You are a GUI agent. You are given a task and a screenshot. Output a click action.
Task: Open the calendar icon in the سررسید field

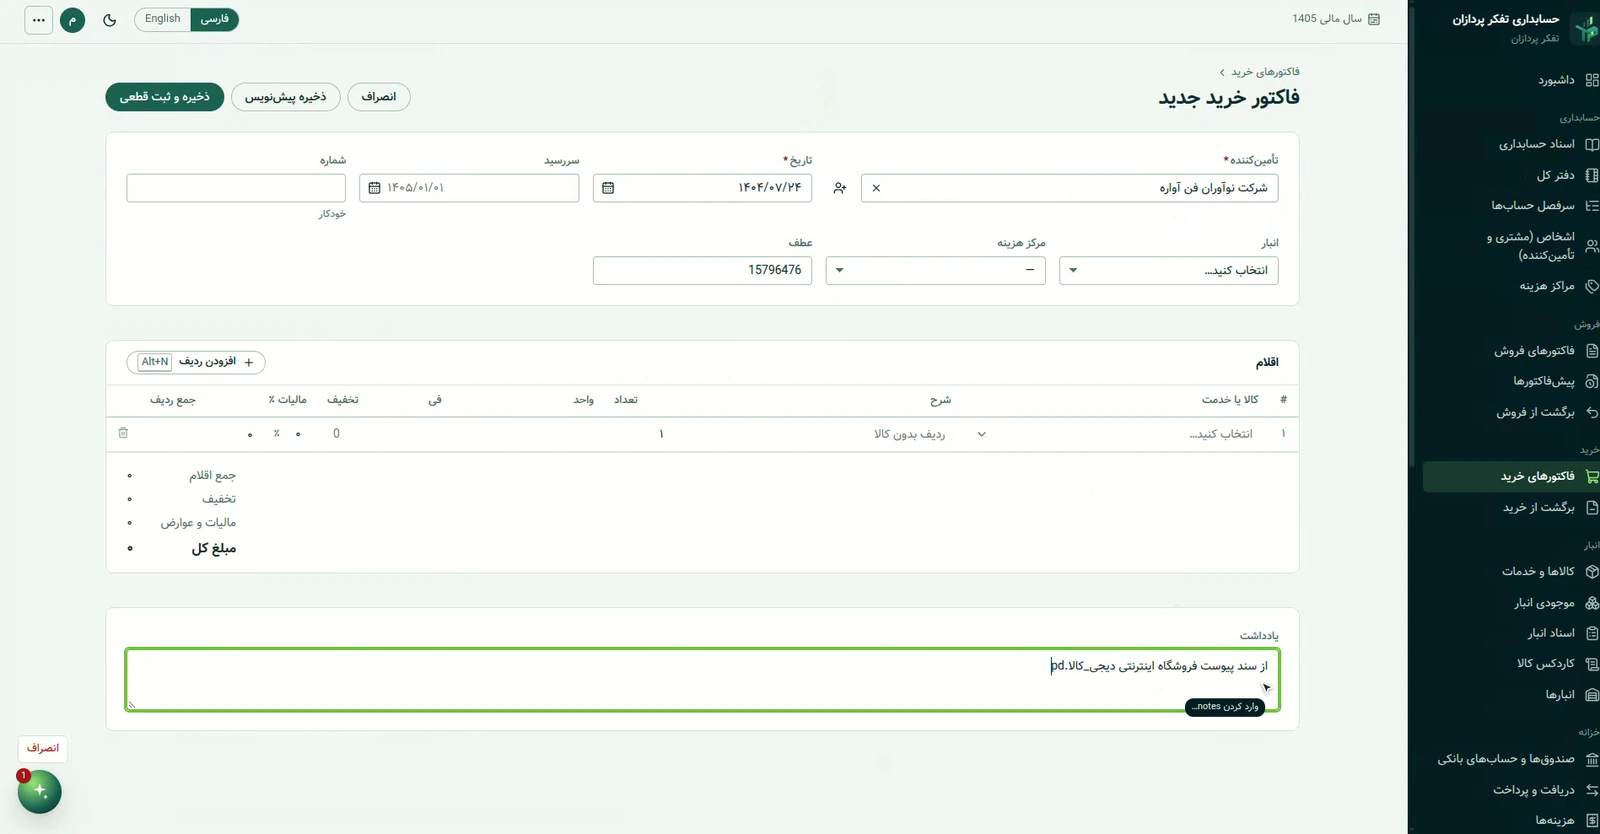(x=374, y=188)
